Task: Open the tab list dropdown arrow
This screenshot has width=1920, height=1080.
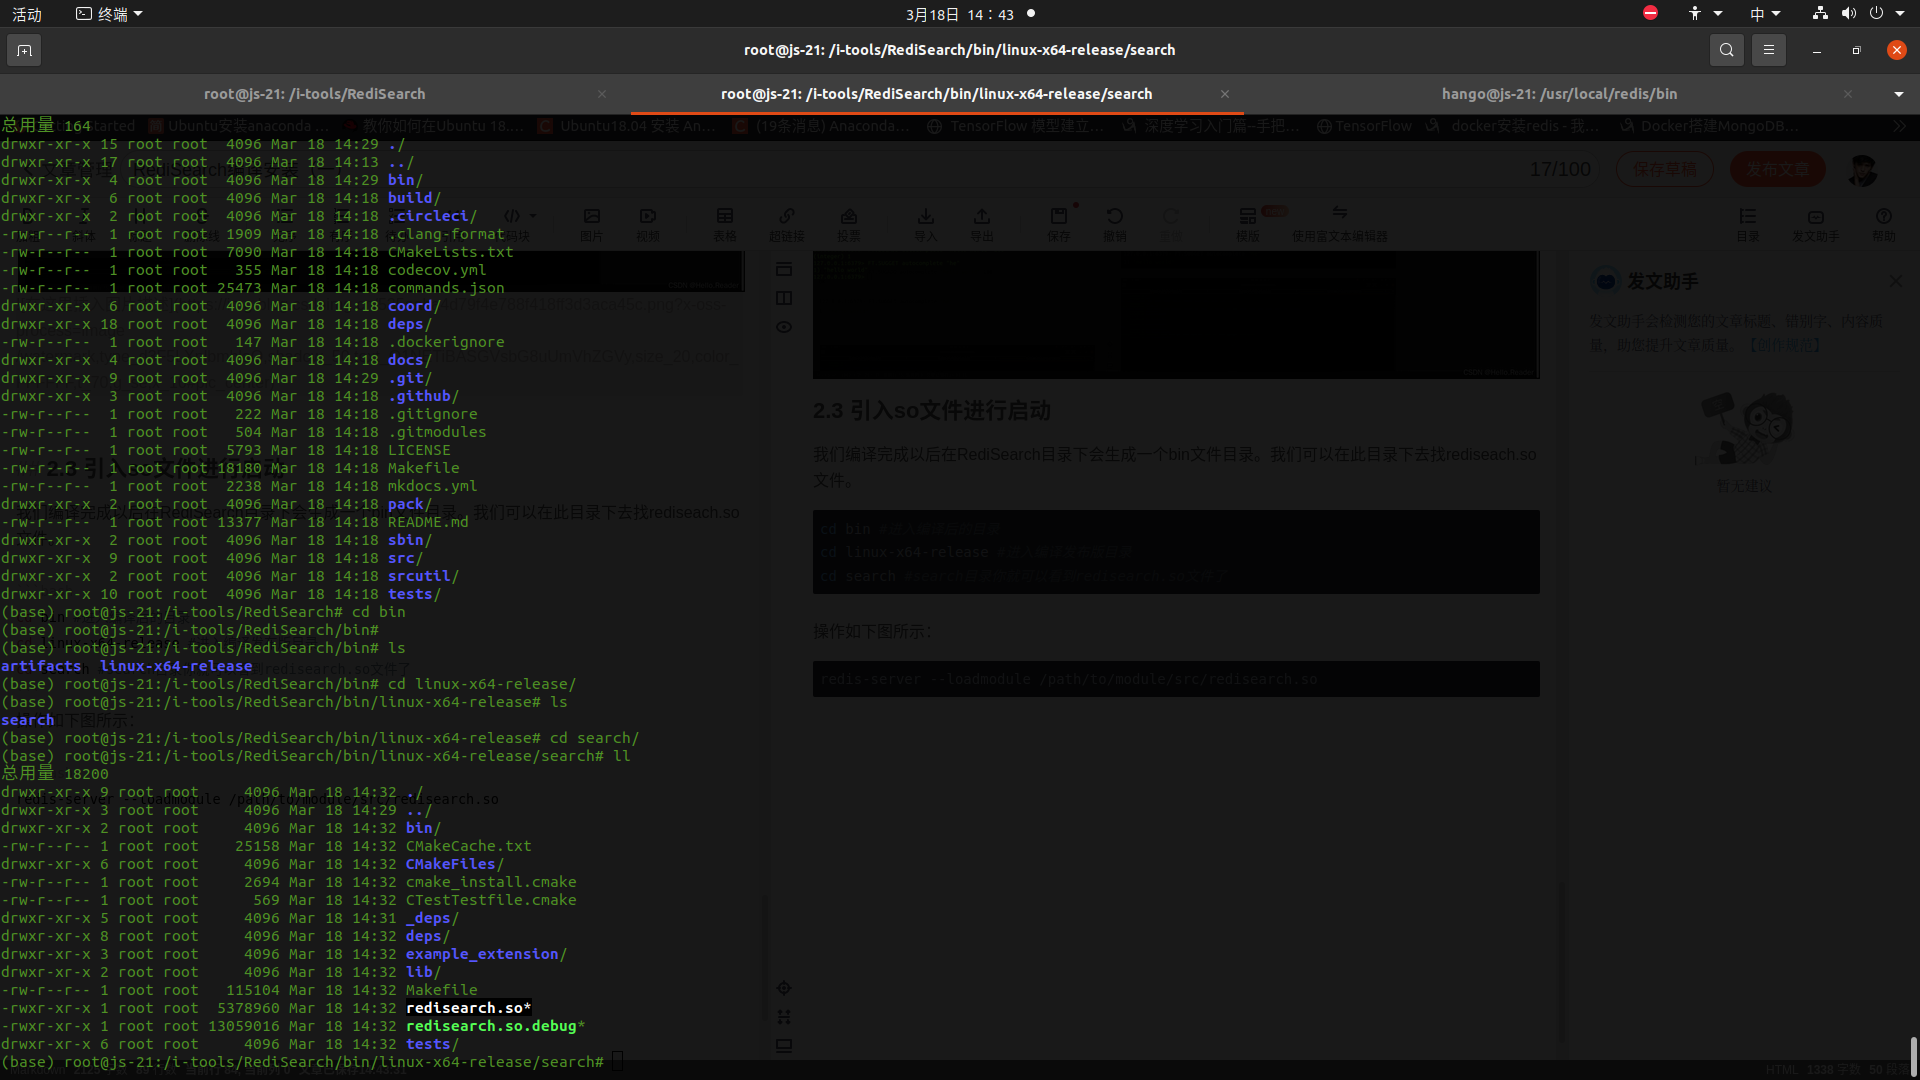Action: click(x=1898, y=94)
